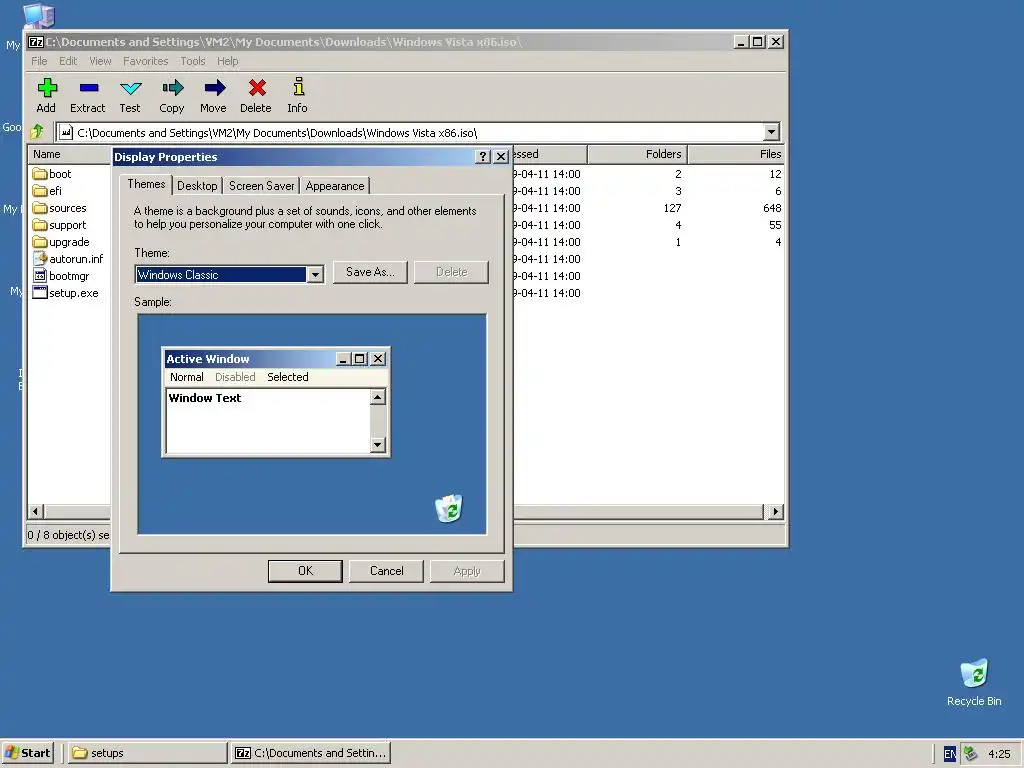Click the 7-Zip title bar icon

pyautogui.click(x=36, y=42)
